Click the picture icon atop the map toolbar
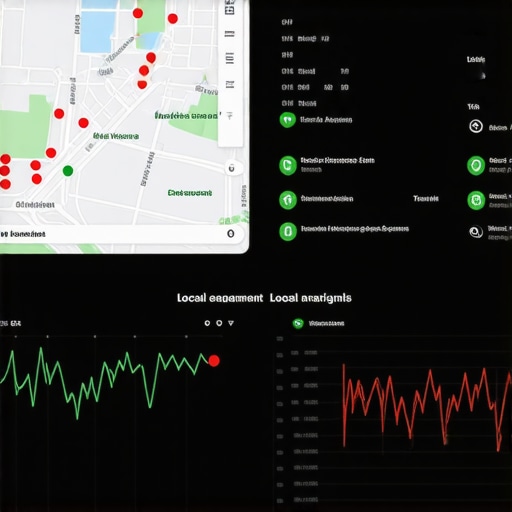This screenshot has width=512, height=512. tap(230, 9)
